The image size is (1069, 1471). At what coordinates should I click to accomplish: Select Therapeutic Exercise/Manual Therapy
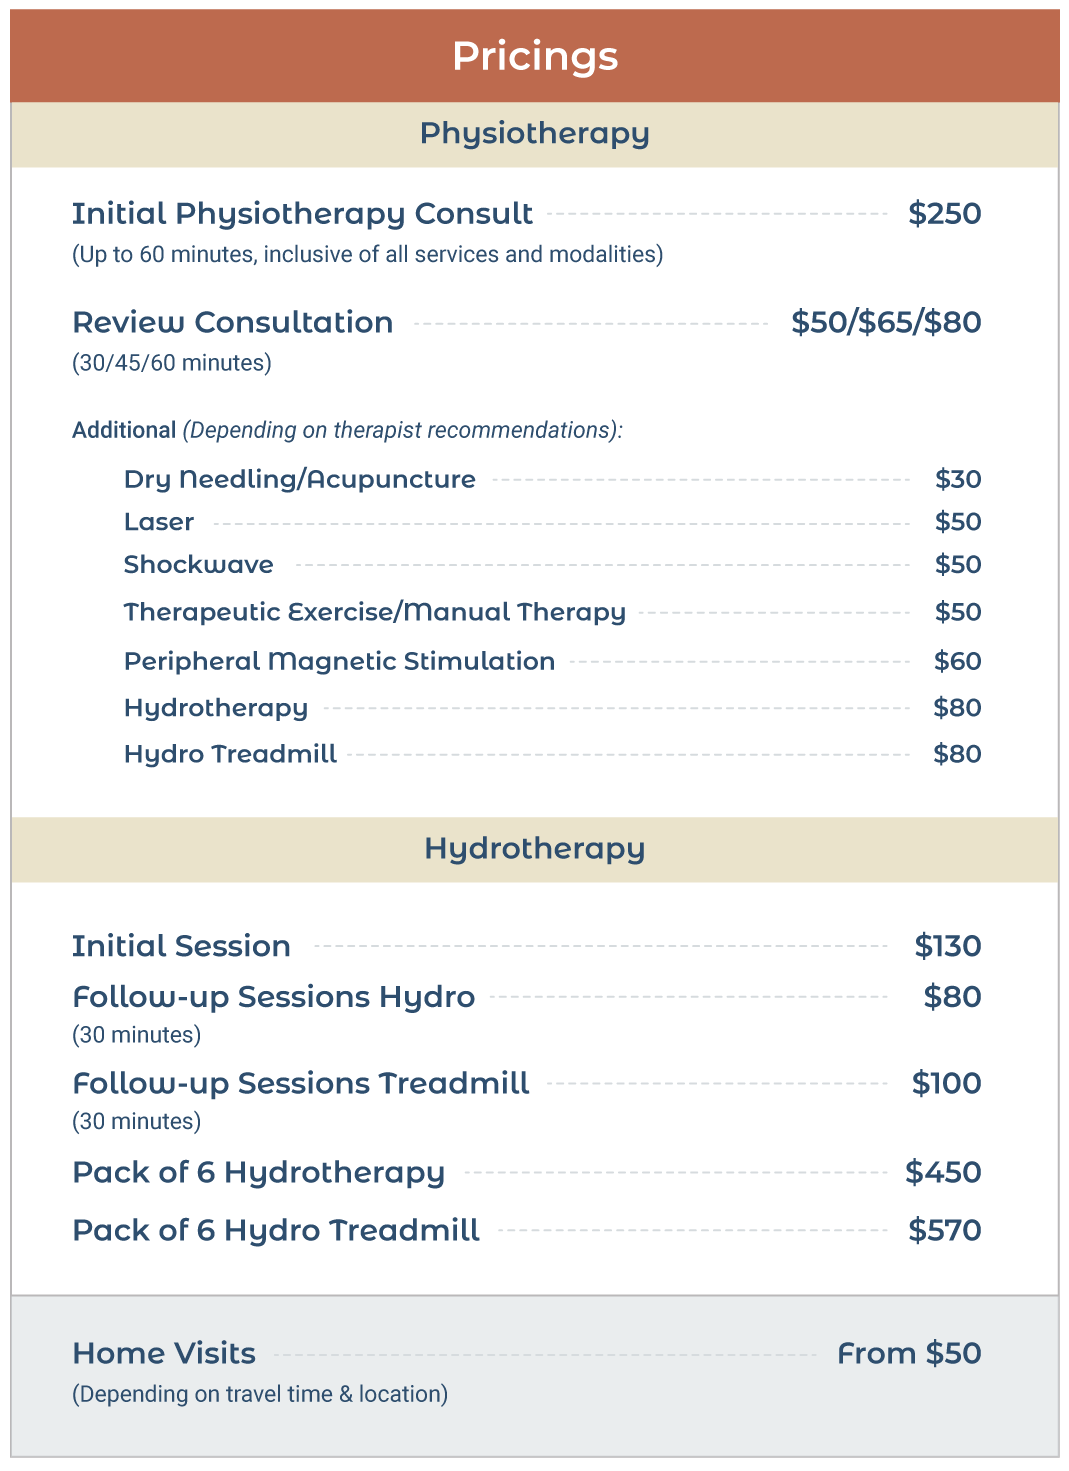(375, 612)
